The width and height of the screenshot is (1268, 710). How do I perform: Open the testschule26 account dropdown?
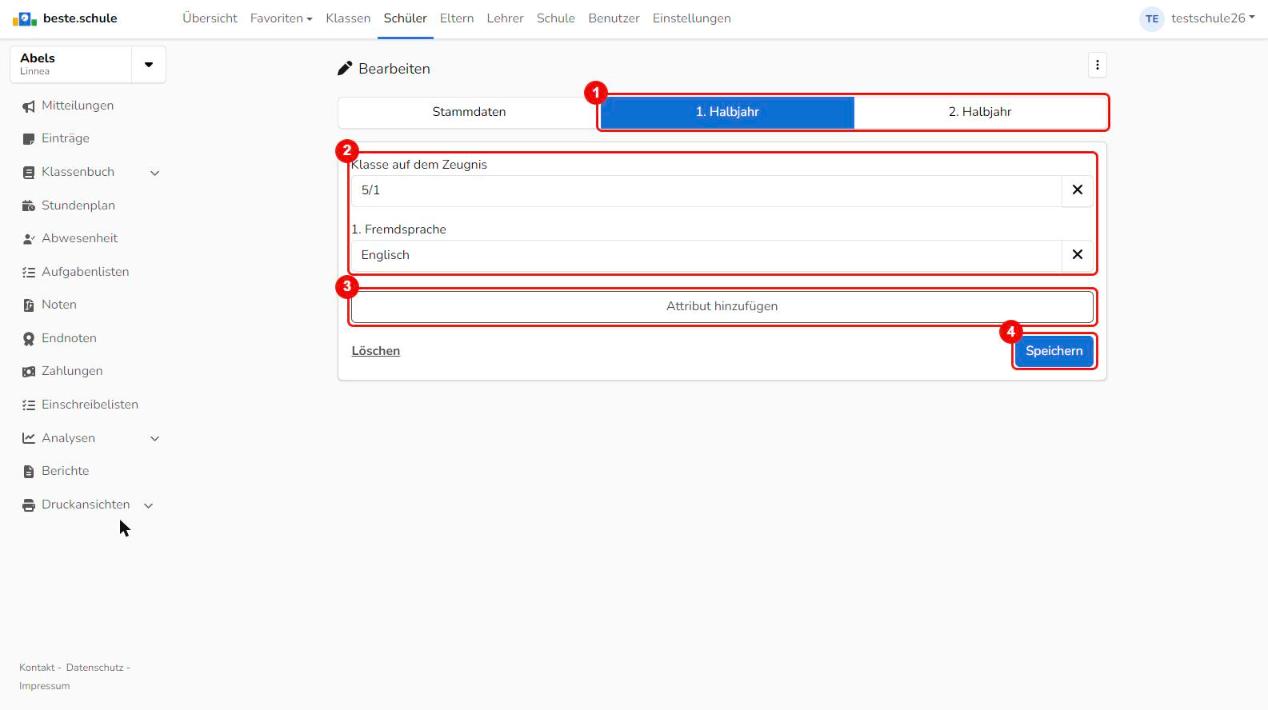click(x=1213, y=18)
